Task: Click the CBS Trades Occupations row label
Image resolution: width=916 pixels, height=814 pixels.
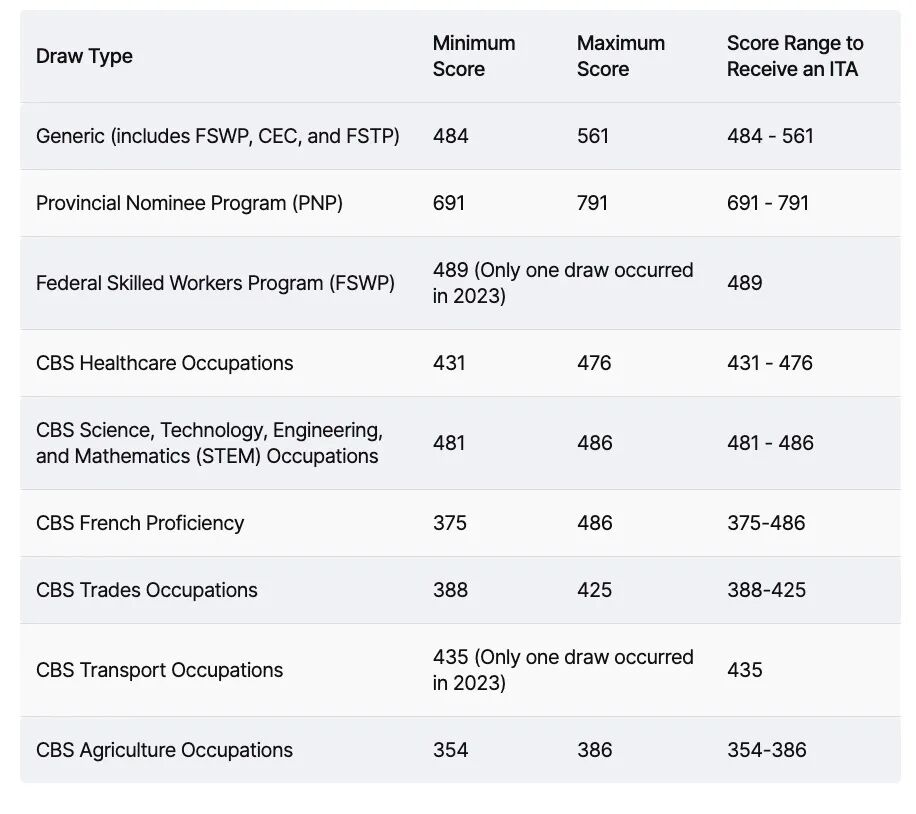Action: point(147,590)
